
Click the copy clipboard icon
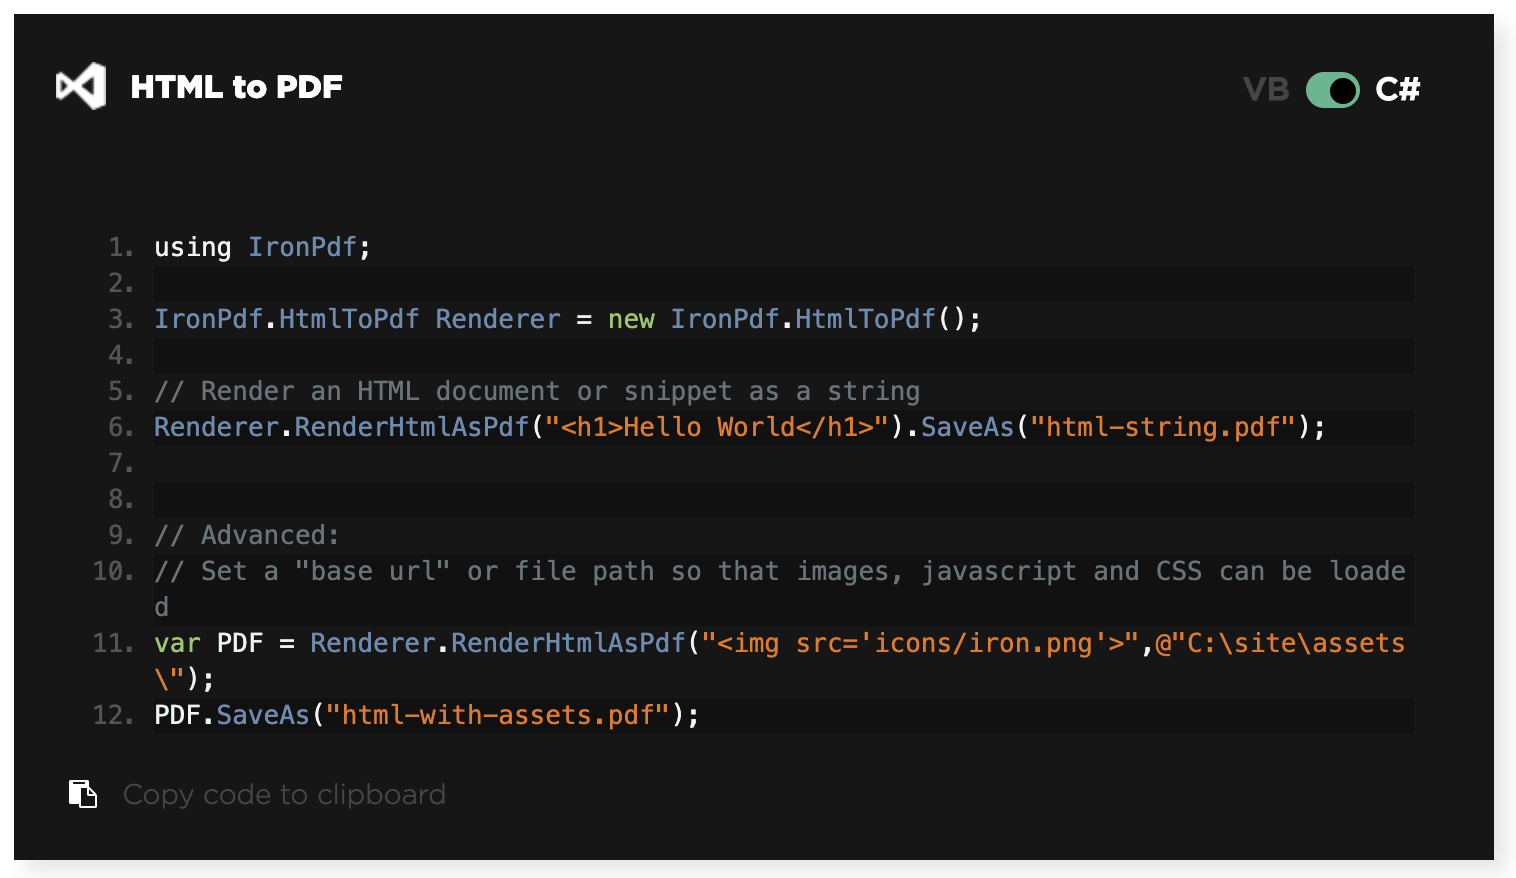tap(83, 794)
